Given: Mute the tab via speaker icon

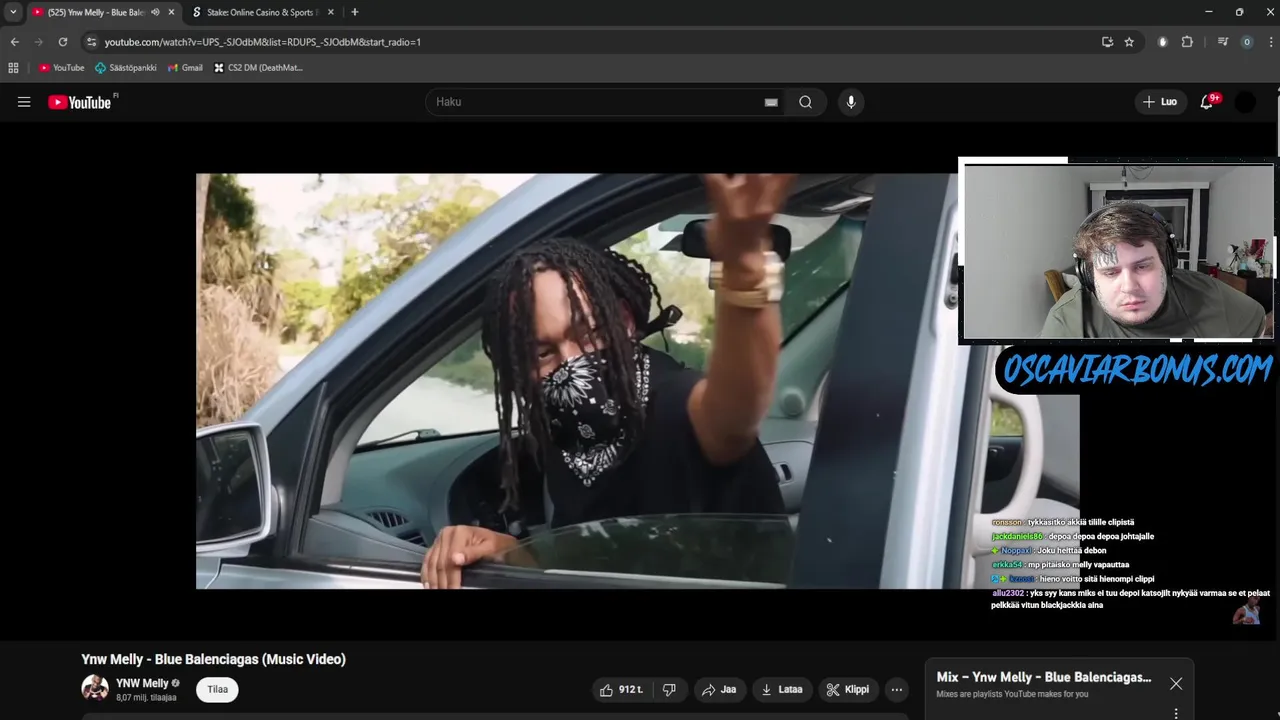Looking at the screenshot, I should pos(155,12).
